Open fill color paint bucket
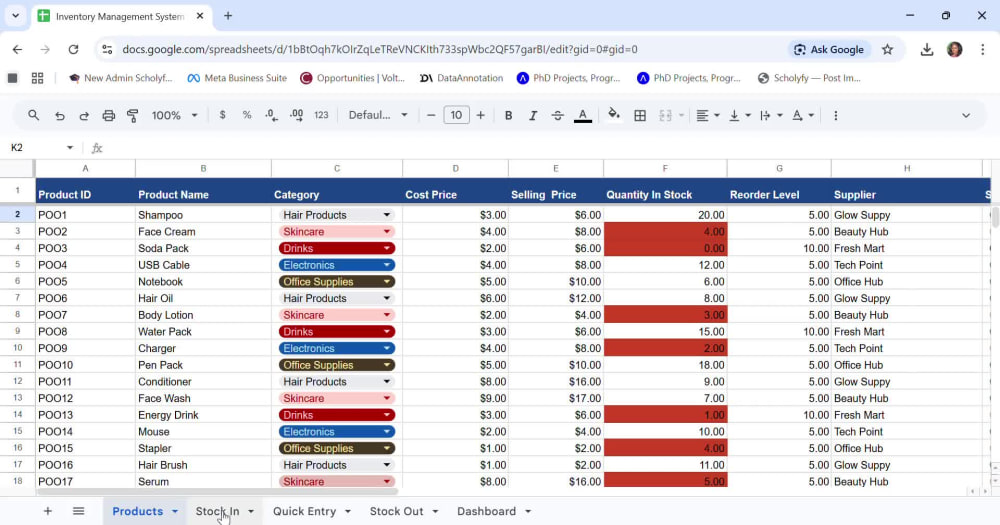Image resolution: width=1000 pixels, height=525 pixels. tap(614, 115)
